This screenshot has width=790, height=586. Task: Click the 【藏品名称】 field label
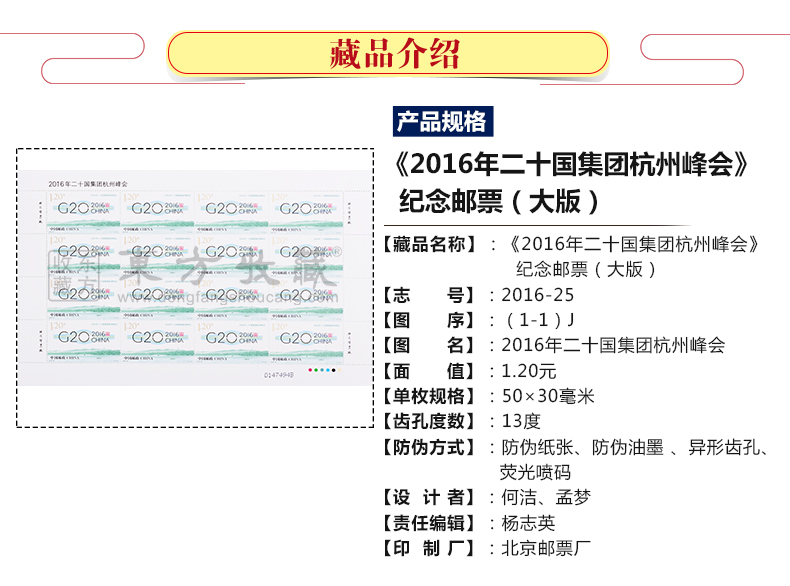coord(430,243)
